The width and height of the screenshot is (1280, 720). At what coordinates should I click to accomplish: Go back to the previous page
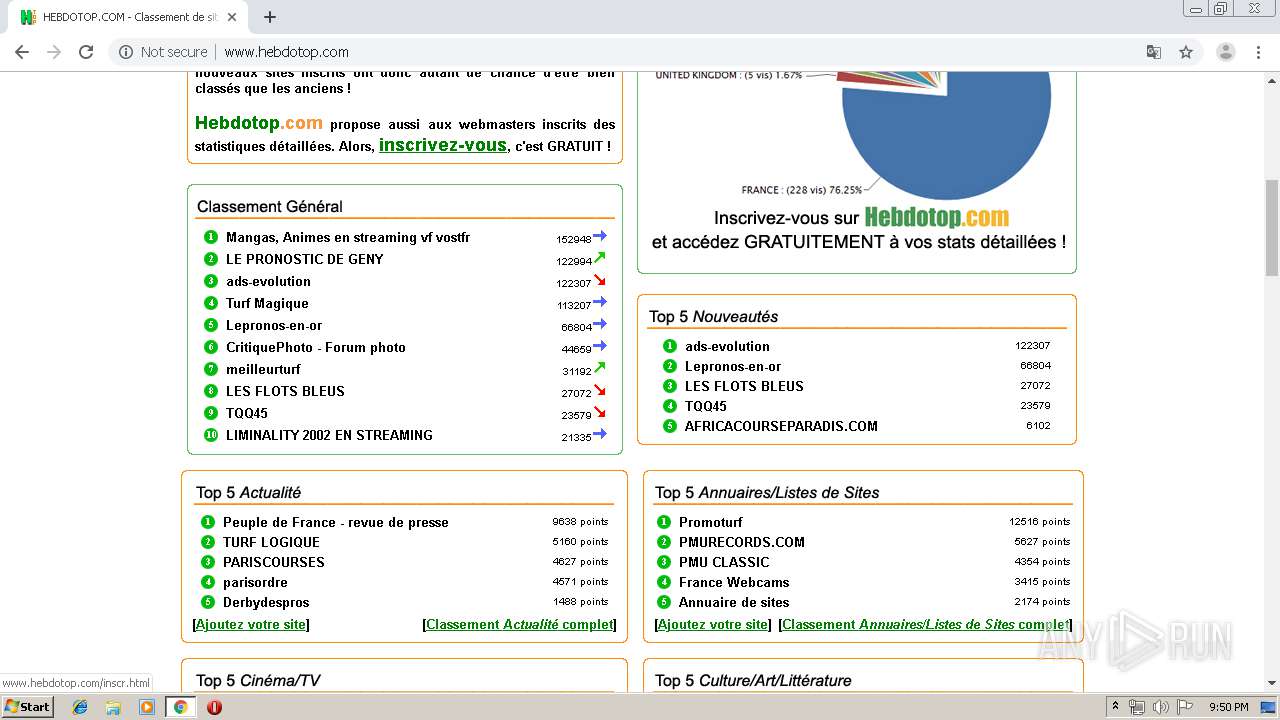pyautogui.click(x=22, y=52)
